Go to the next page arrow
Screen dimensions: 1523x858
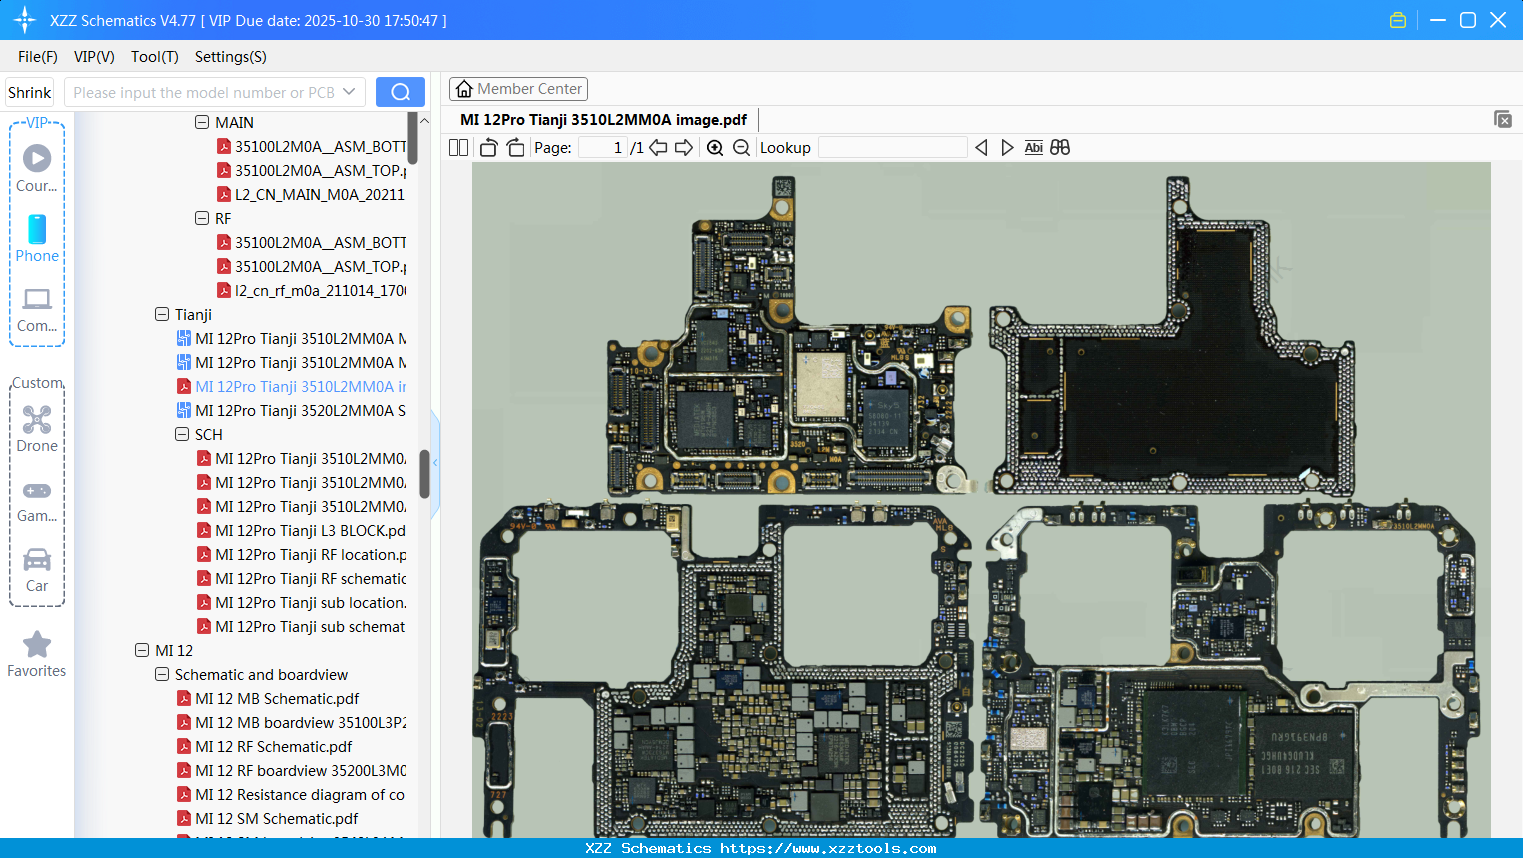tap(684, 148)
